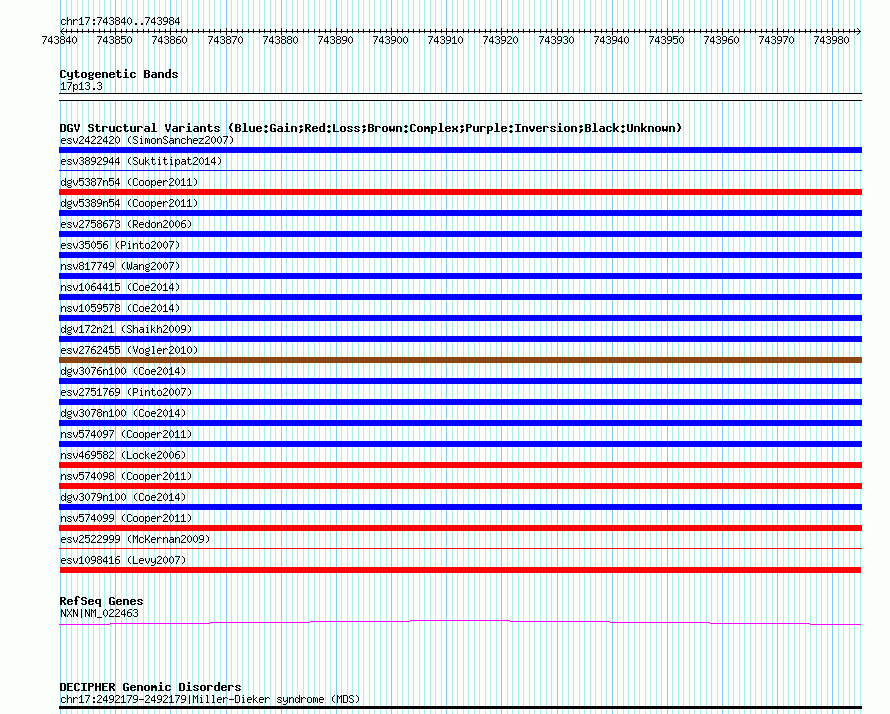Click the red loss bar for nsv469582 (Locke2006)

coord(460,465)
